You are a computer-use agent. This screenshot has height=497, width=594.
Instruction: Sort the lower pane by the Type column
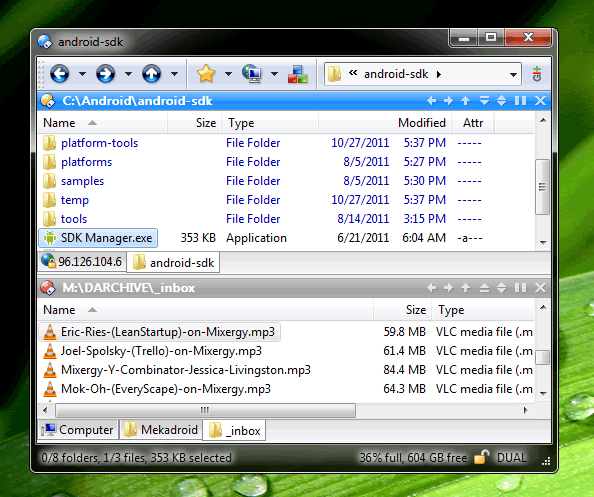pyautogui.click(x=483, y=310)
